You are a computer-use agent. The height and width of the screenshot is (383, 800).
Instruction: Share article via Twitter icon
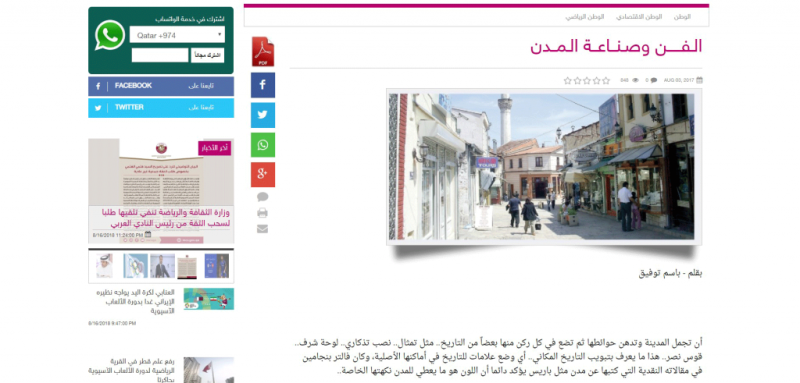pos(263,115)
